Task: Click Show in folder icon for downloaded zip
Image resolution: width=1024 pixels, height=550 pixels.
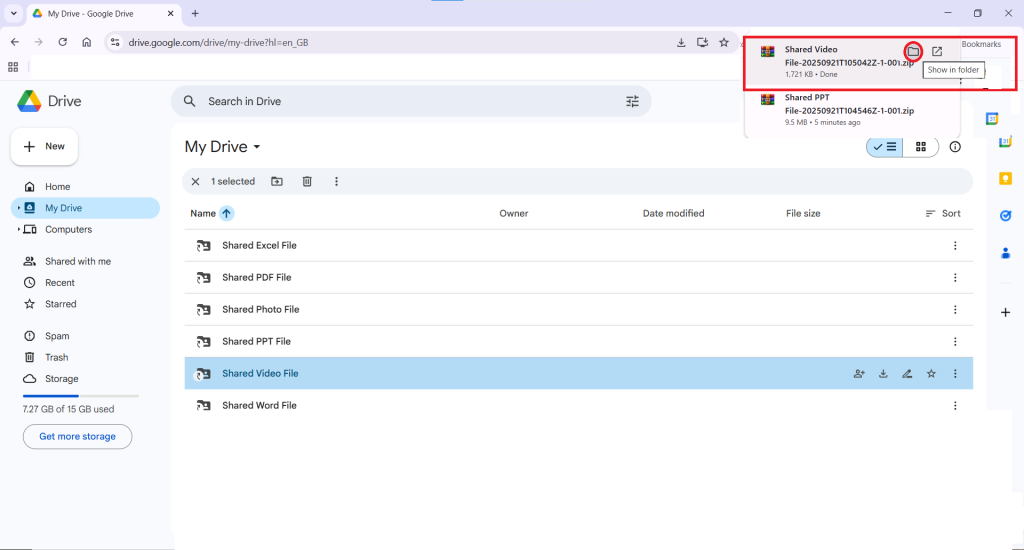Action: (913, 51)
